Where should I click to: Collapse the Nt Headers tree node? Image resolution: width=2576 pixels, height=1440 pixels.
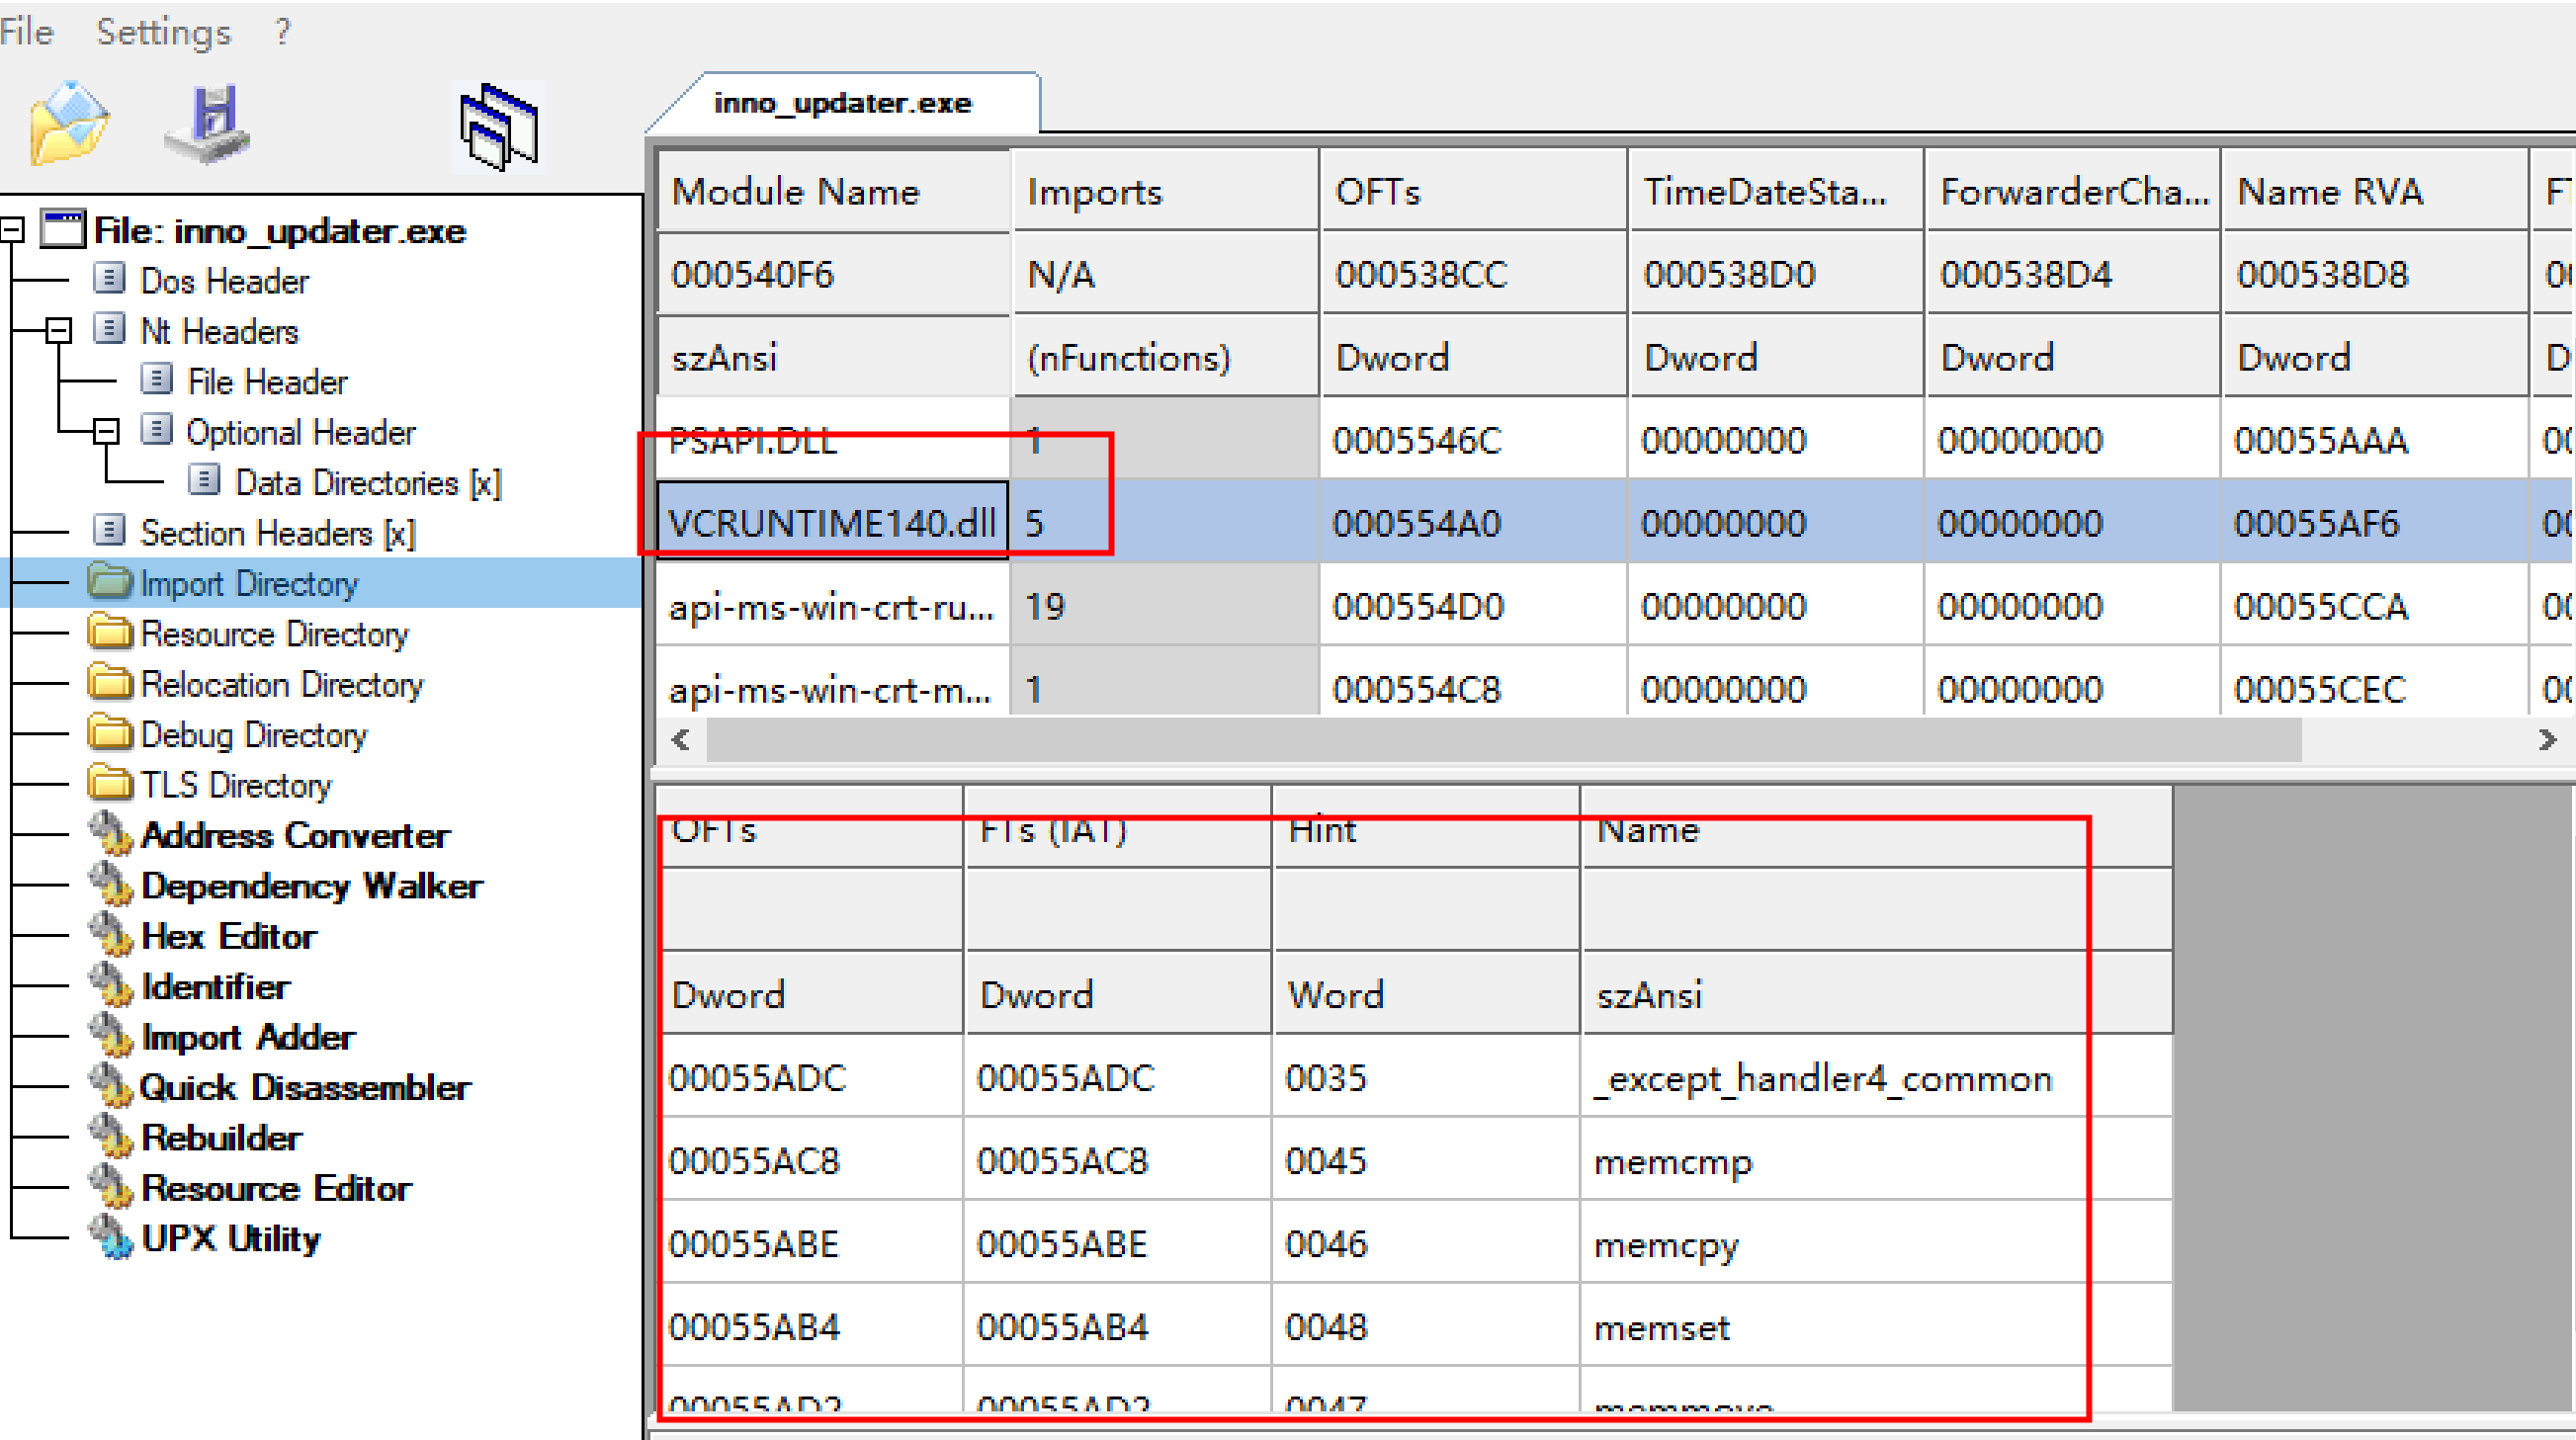(59, 330)
